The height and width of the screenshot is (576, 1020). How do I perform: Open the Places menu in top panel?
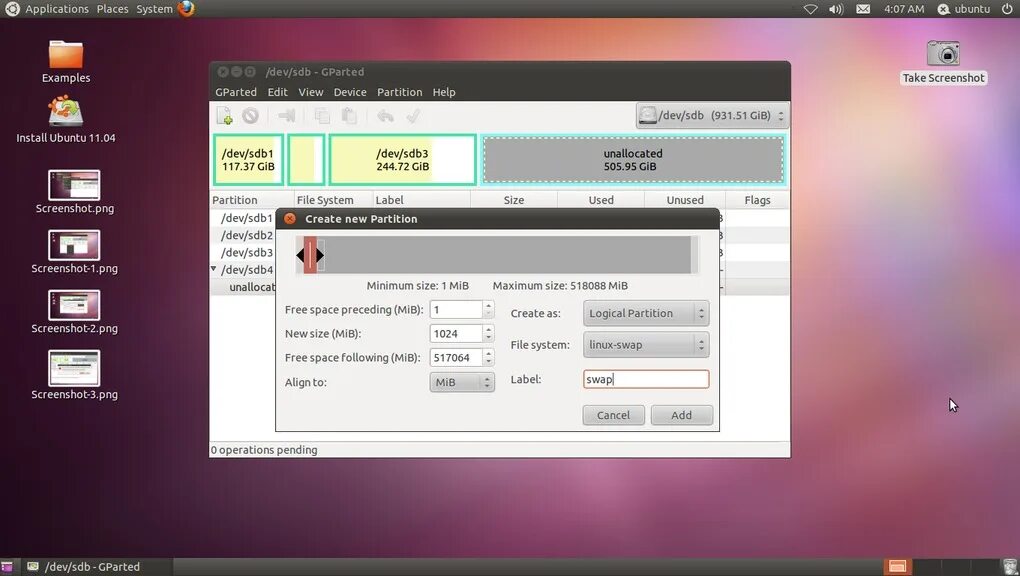[113, 9]
